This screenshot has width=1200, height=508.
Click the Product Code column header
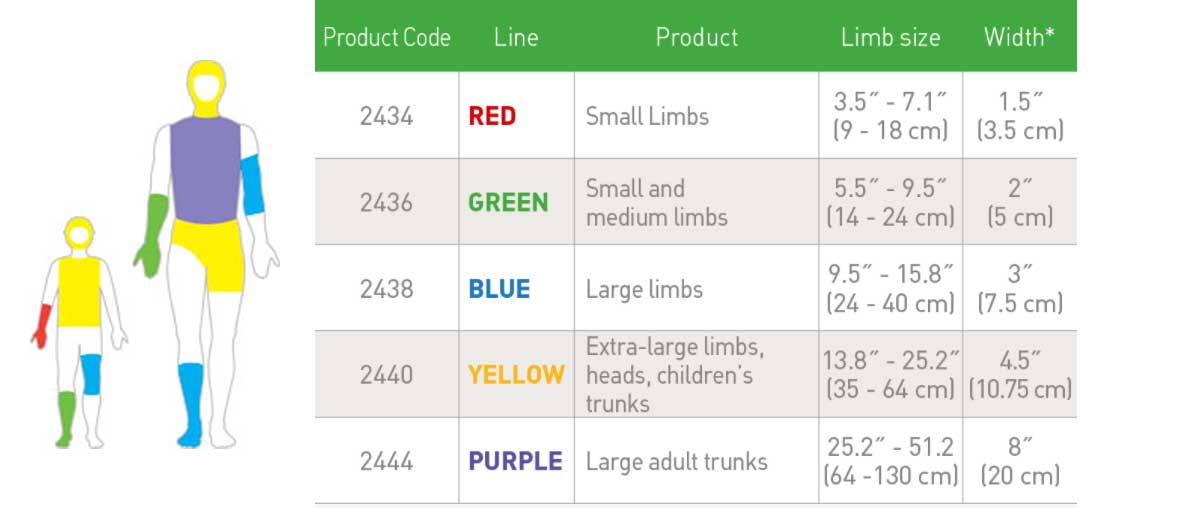tap(386, 38)
